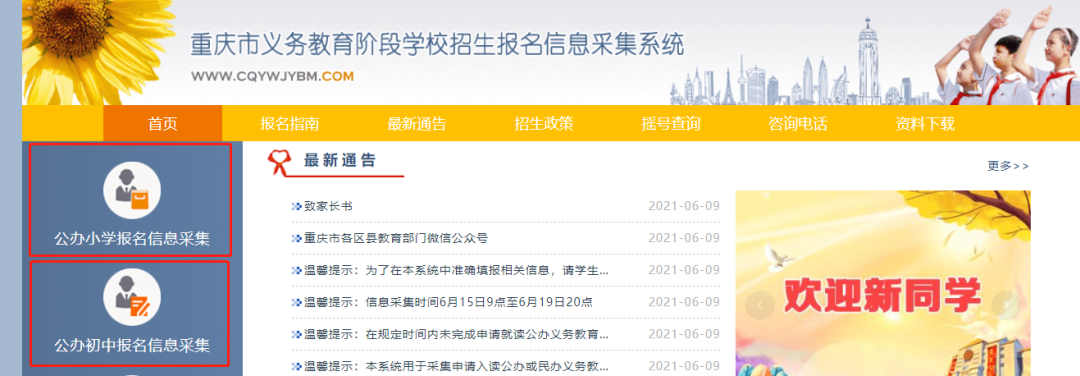Open announcement 本系统用于采集申请入读公办或民办义务教
Screen dimensions: 1080x376
point(456,366)
